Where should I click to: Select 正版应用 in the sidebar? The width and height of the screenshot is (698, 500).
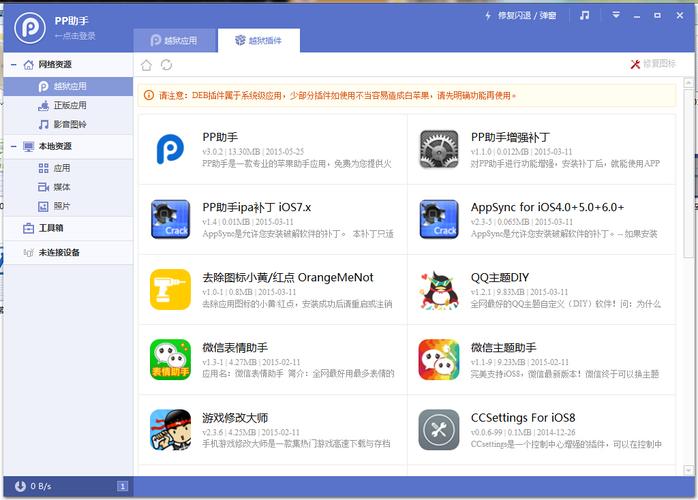[x=69, y=106]
